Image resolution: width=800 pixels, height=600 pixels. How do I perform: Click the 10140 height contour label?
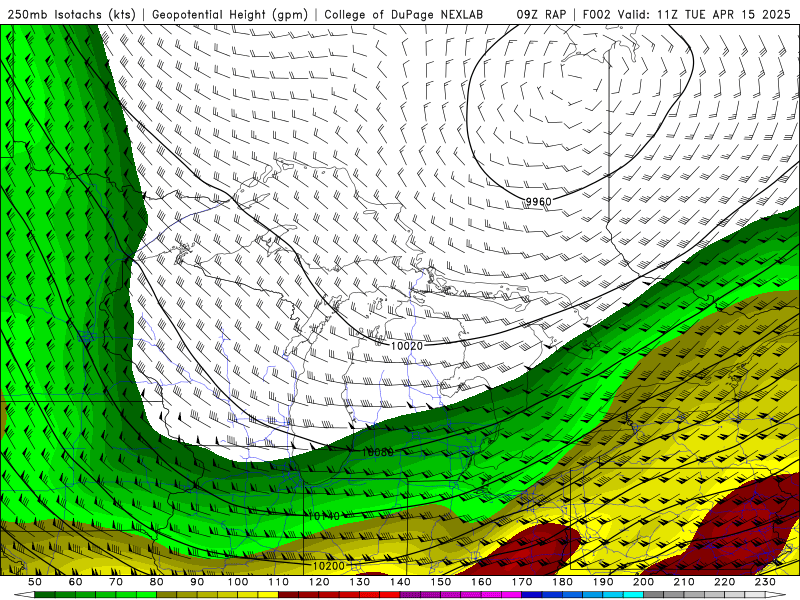[324, 516]
